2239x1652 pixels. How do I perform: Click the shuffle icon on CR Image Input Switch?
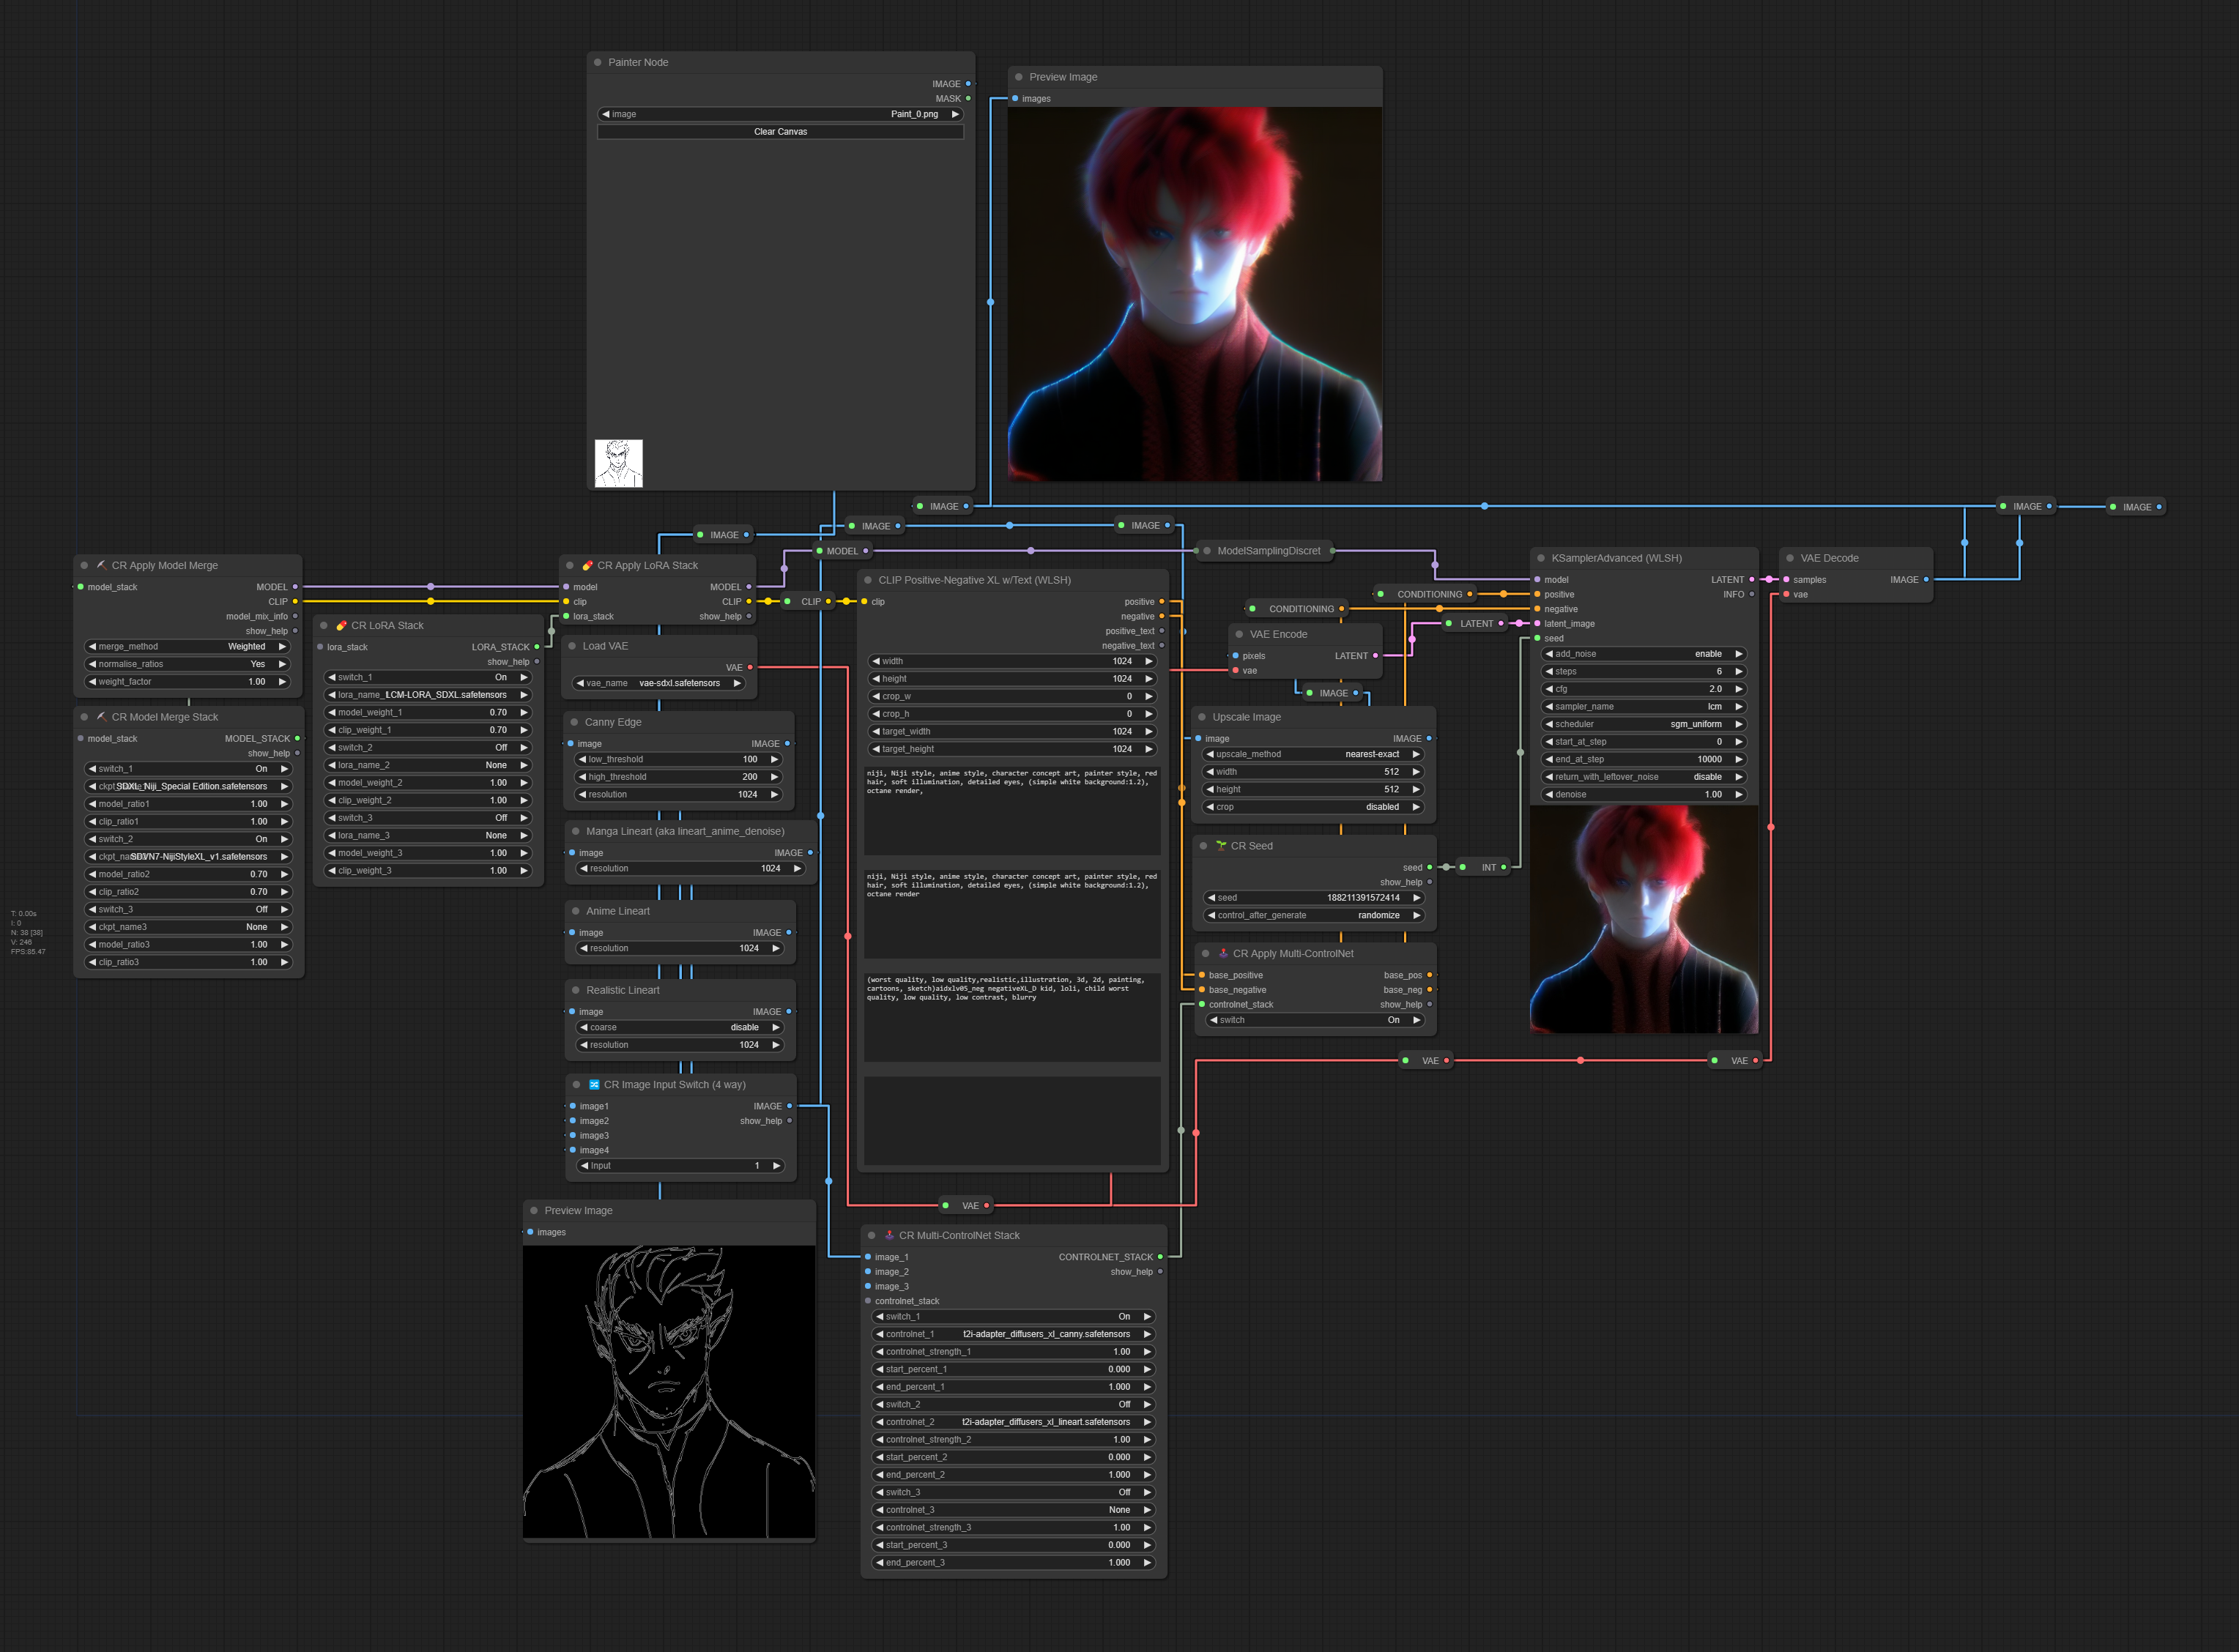point(594,1085)
